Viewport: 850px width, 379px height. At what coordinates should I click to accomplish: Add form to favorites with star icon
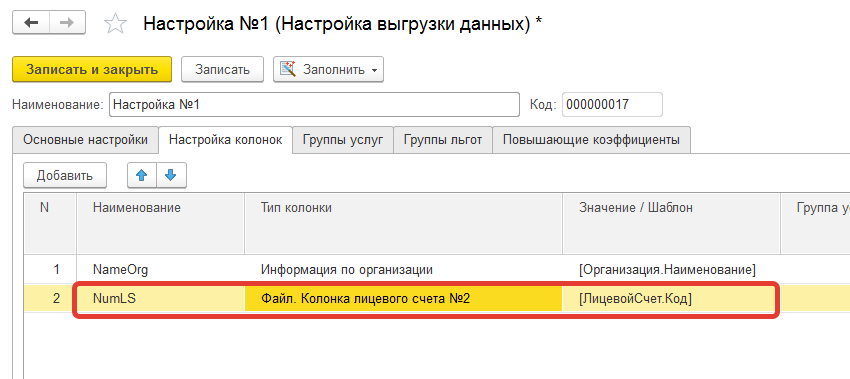point(115,24)
